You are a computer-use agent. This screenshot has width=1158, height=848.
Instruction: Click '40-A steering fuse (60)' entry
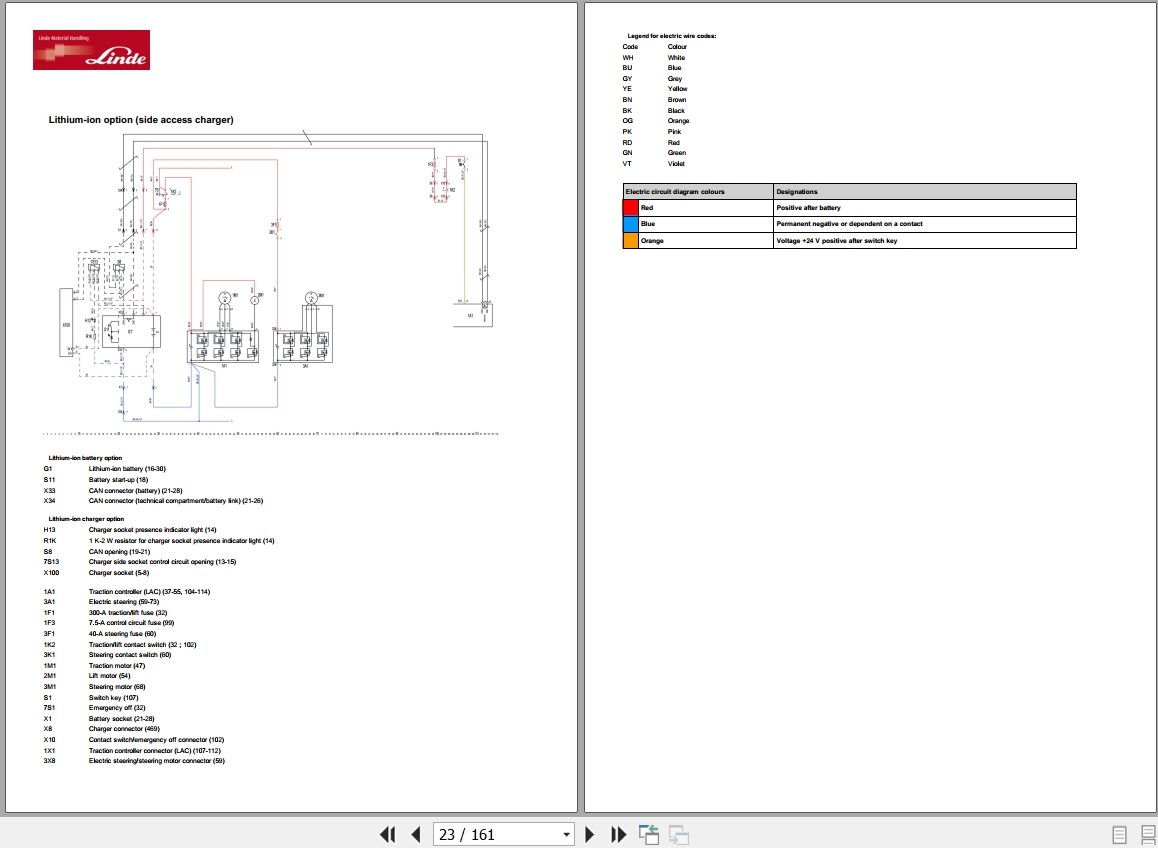pos(123,634)
